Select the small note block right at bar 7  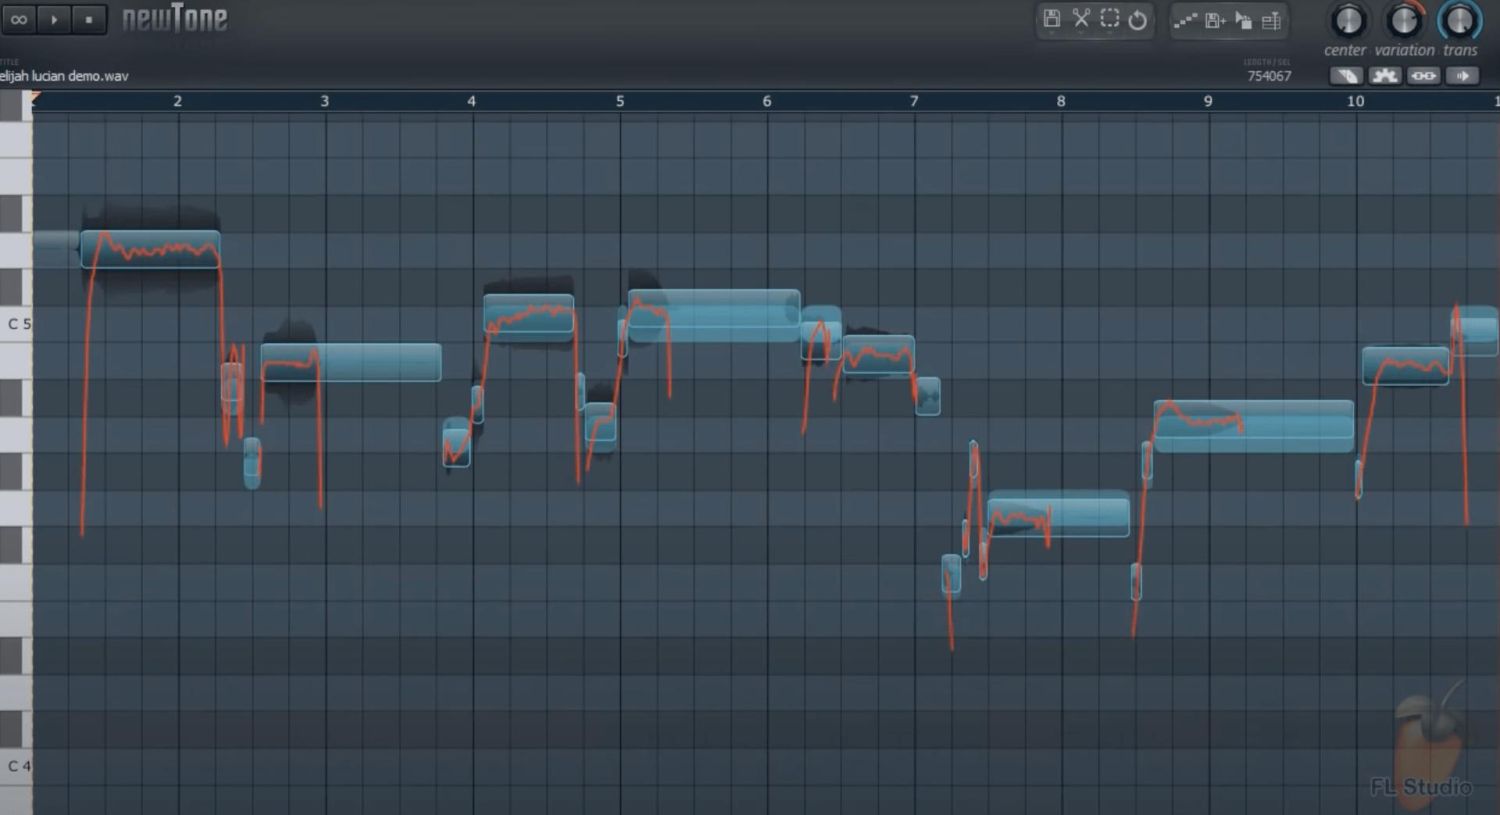[928, 396]
